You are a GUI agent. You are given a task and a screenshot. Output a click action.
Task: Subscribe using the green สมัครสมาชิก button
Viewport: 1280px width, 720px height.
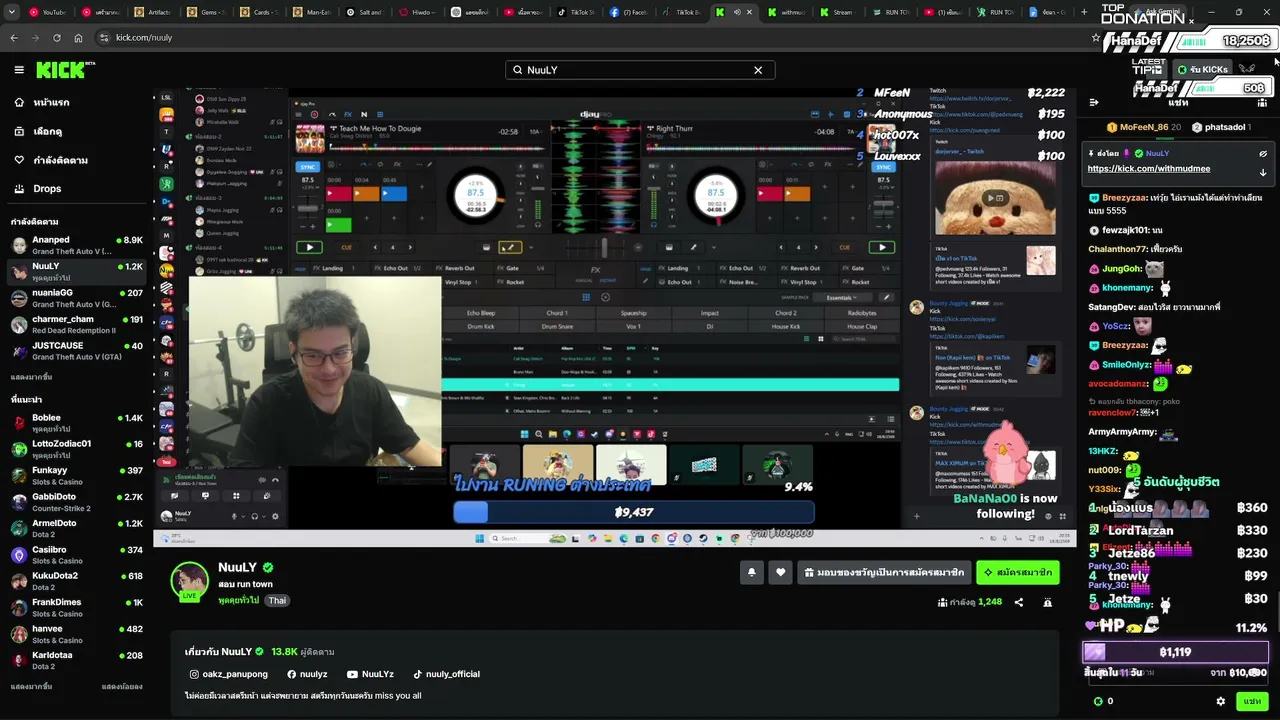[1018, 572]
